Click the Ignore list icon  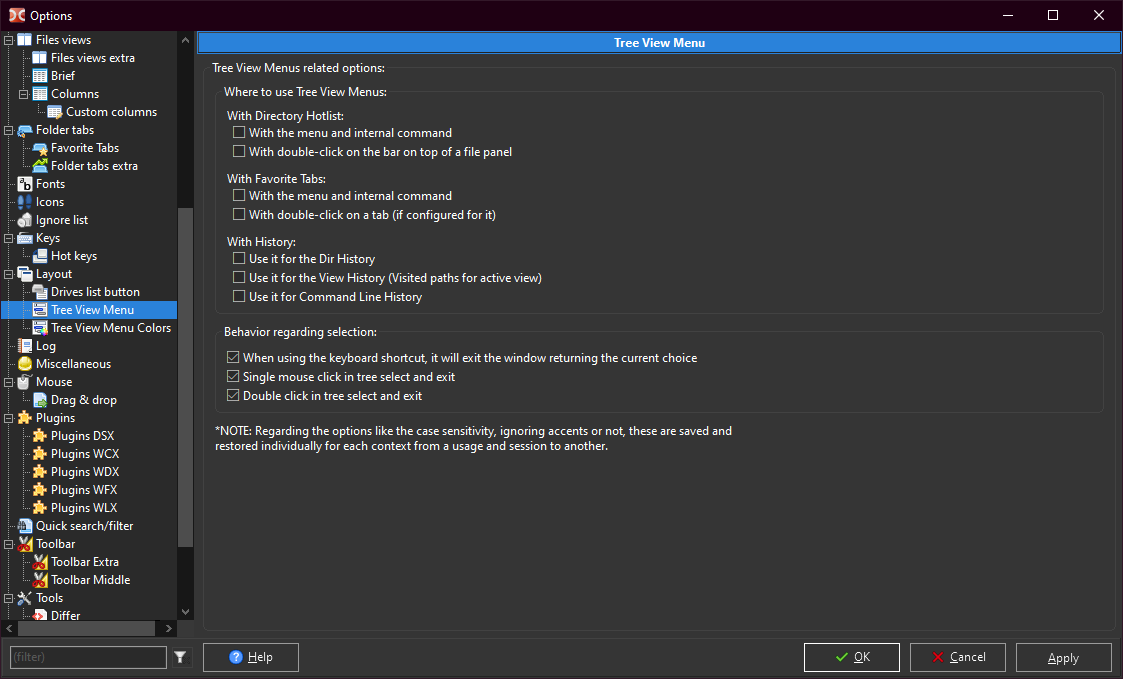click(25, 220)
